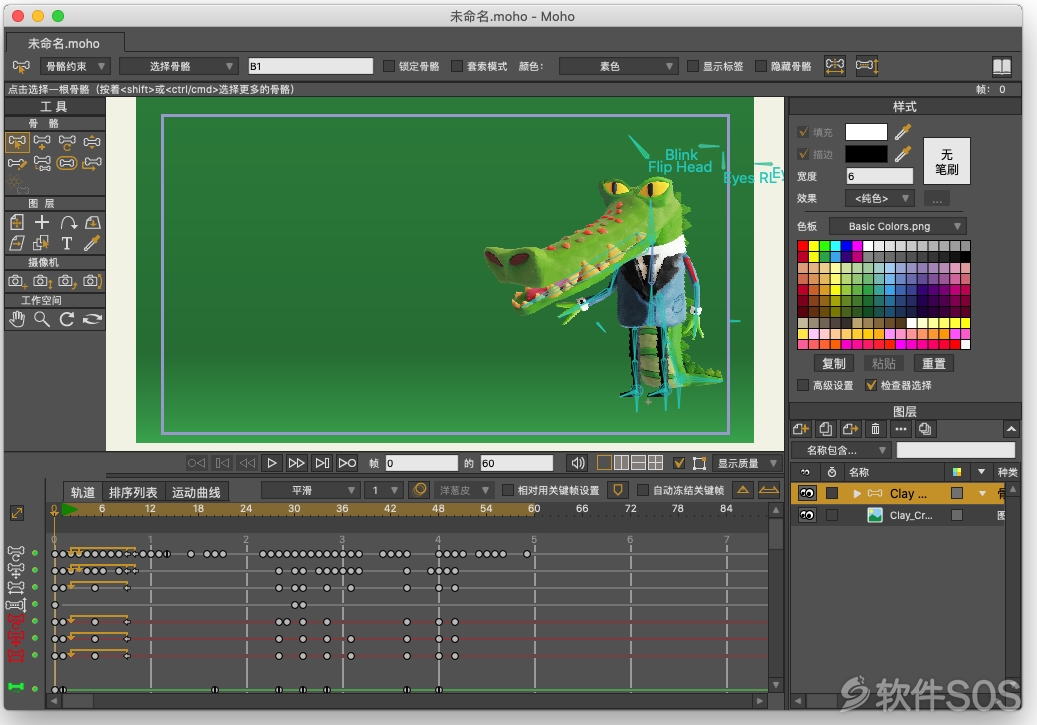Screen dimensions: 1037x725
Task: Open layer settings ellipsis button
Action: (x=900, y=429)
